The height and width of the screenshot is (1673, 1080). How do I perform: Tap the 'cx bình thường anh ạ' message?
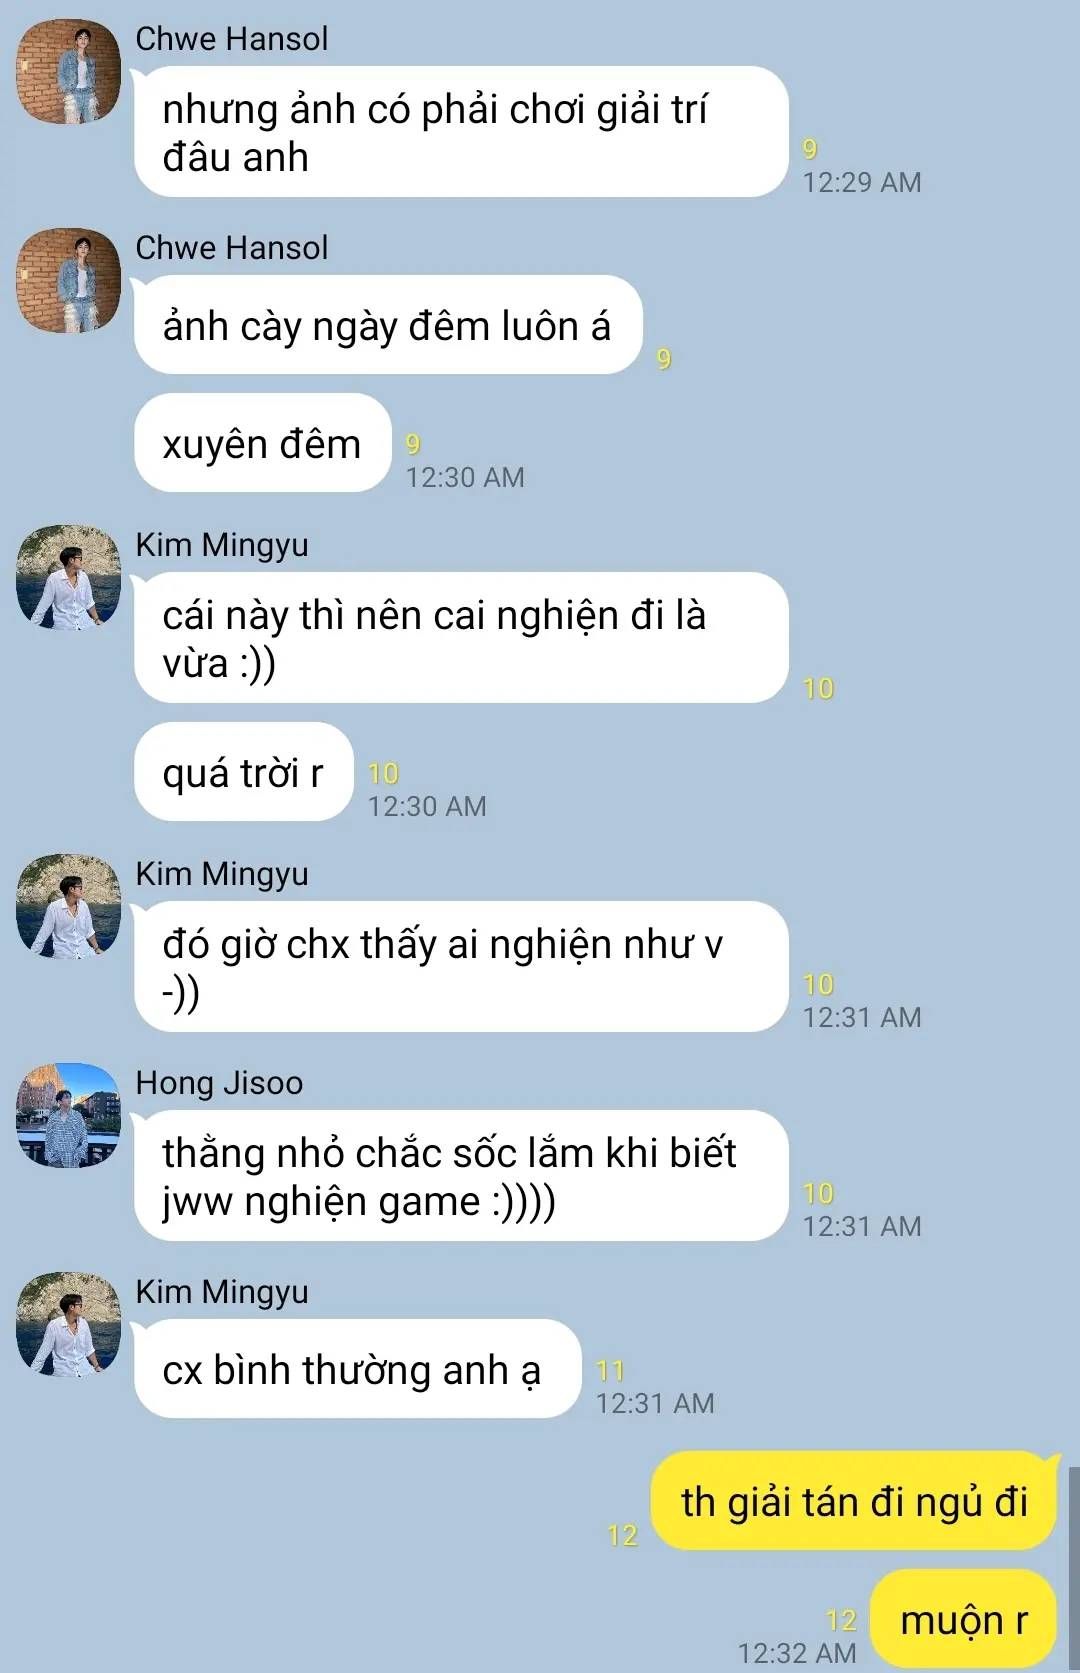[357, 1369]
